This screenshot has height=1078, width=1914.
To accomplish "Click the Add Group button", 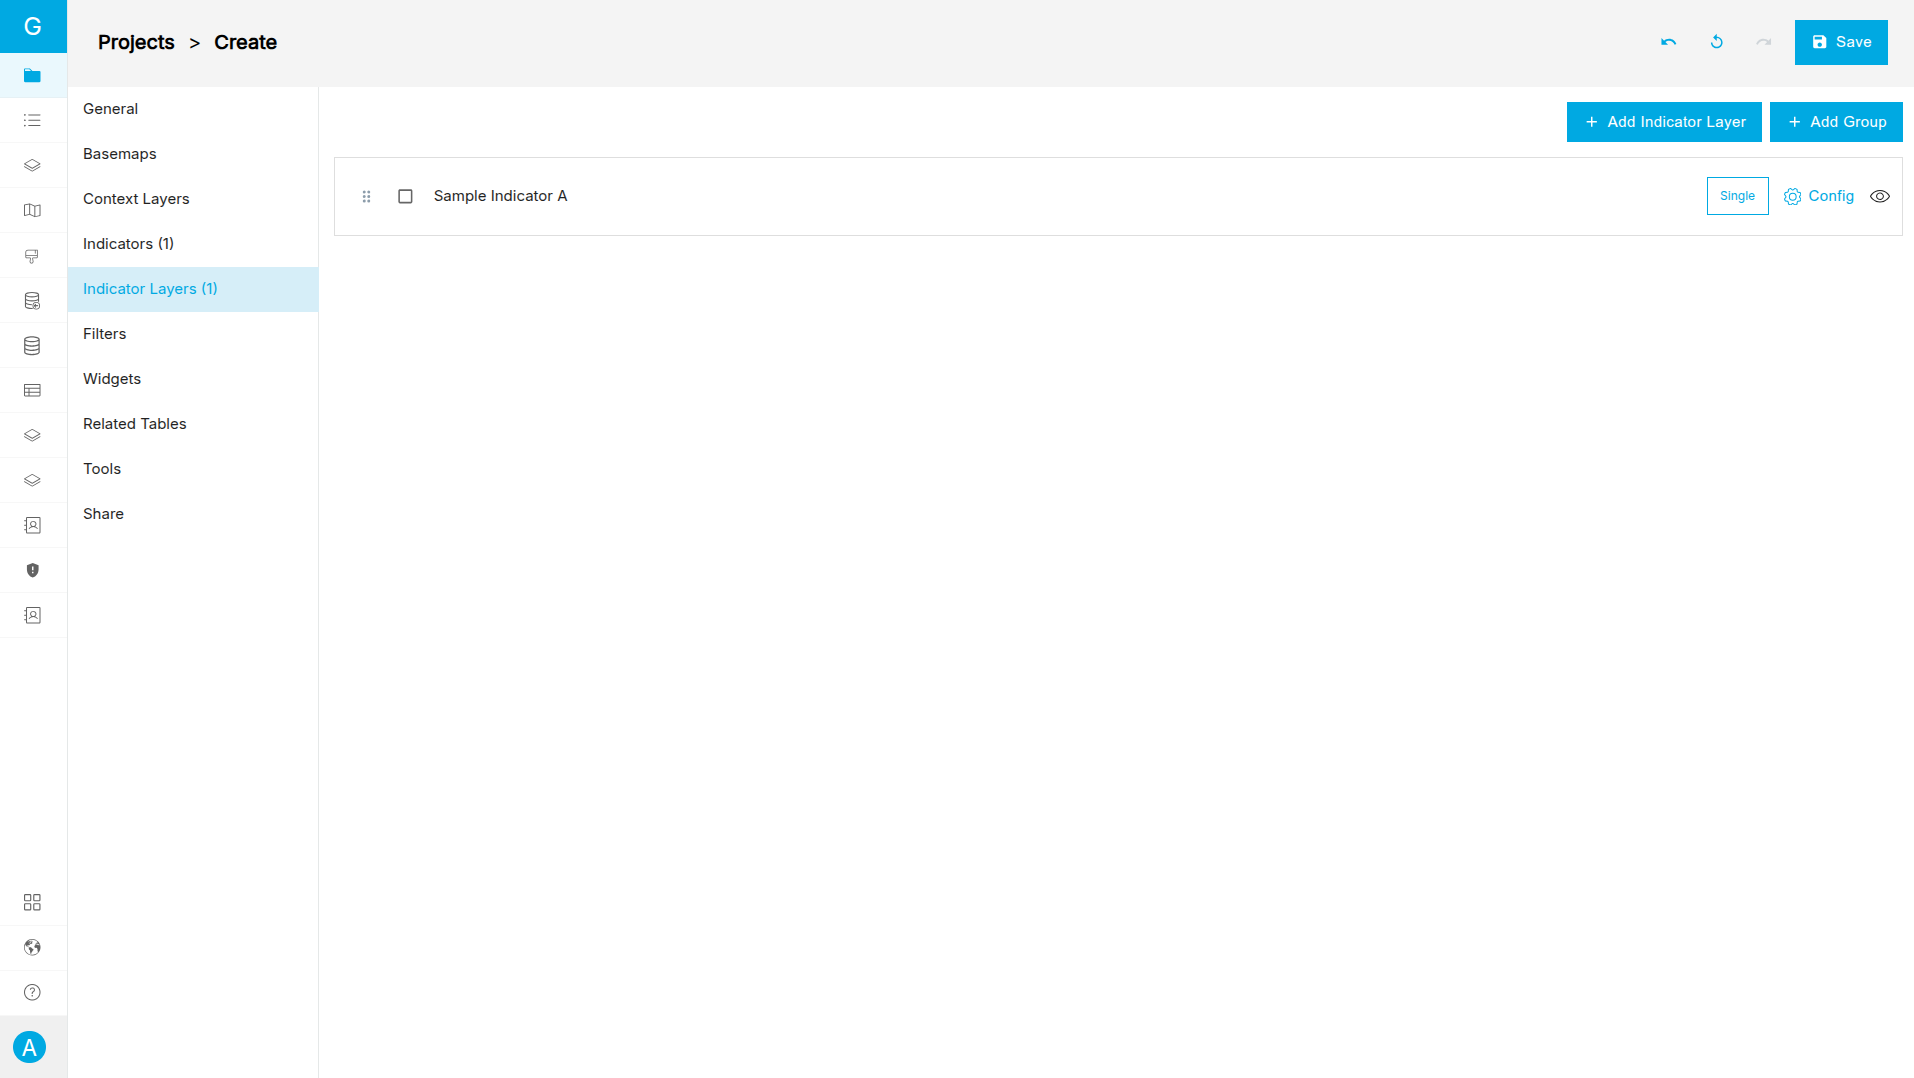I will [1835, 122].
